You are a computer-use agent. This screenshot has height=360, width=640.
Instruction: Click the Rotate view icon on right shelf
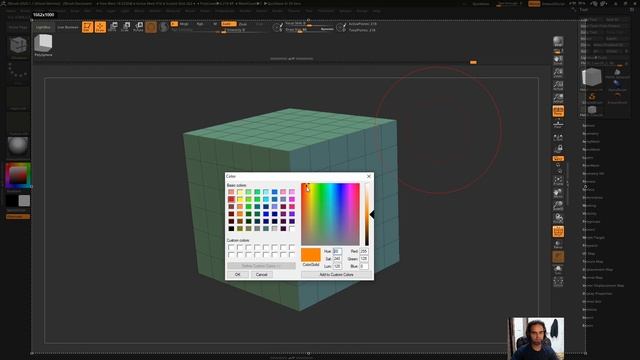tap(558, 218)
